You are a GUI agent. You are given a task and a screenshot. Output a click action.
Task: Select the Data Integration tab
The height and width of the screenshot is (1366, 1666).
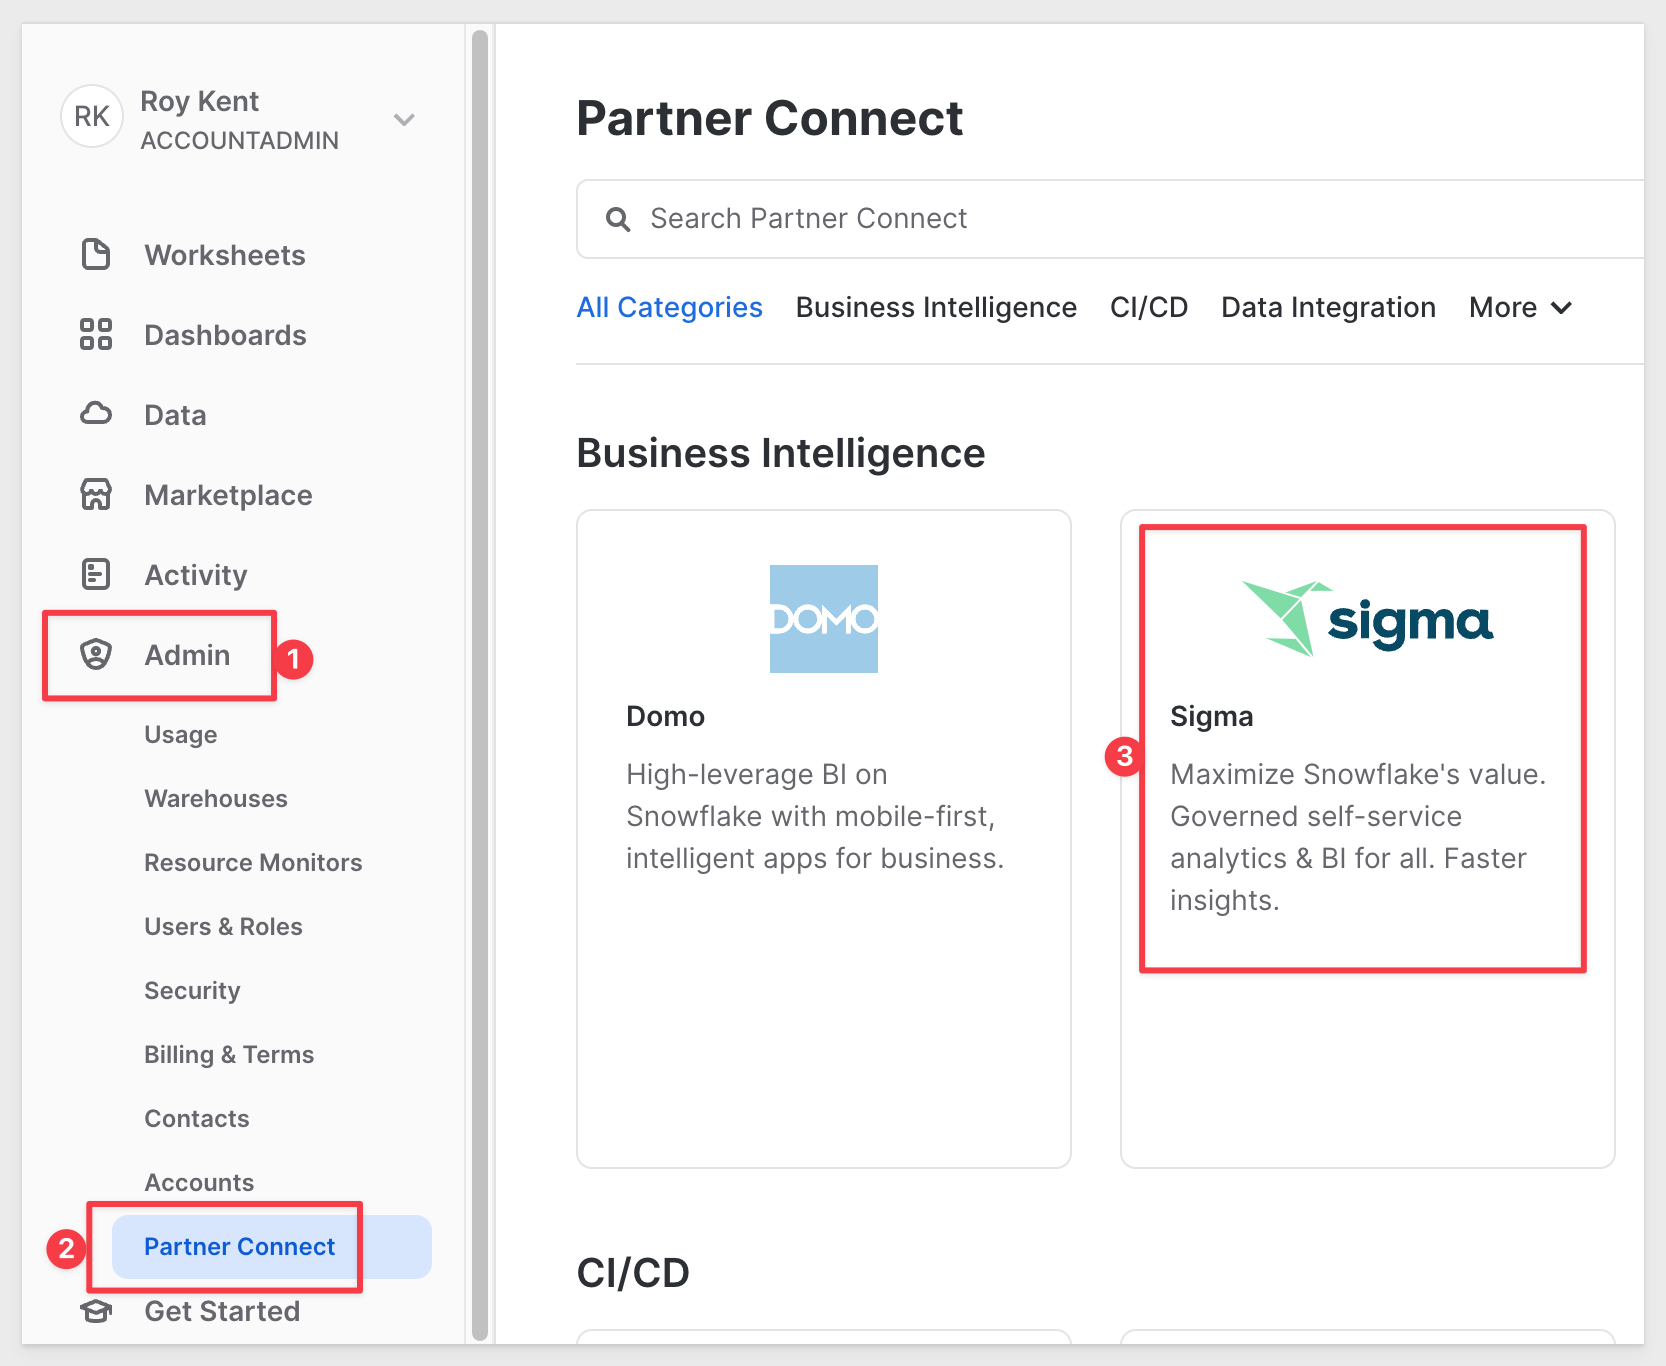[x=1328, y=308]
